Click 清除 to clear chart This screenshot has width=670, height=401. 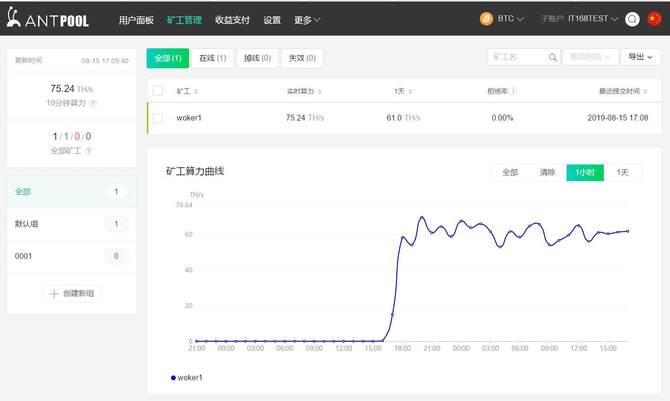click(x=547, y=172)
